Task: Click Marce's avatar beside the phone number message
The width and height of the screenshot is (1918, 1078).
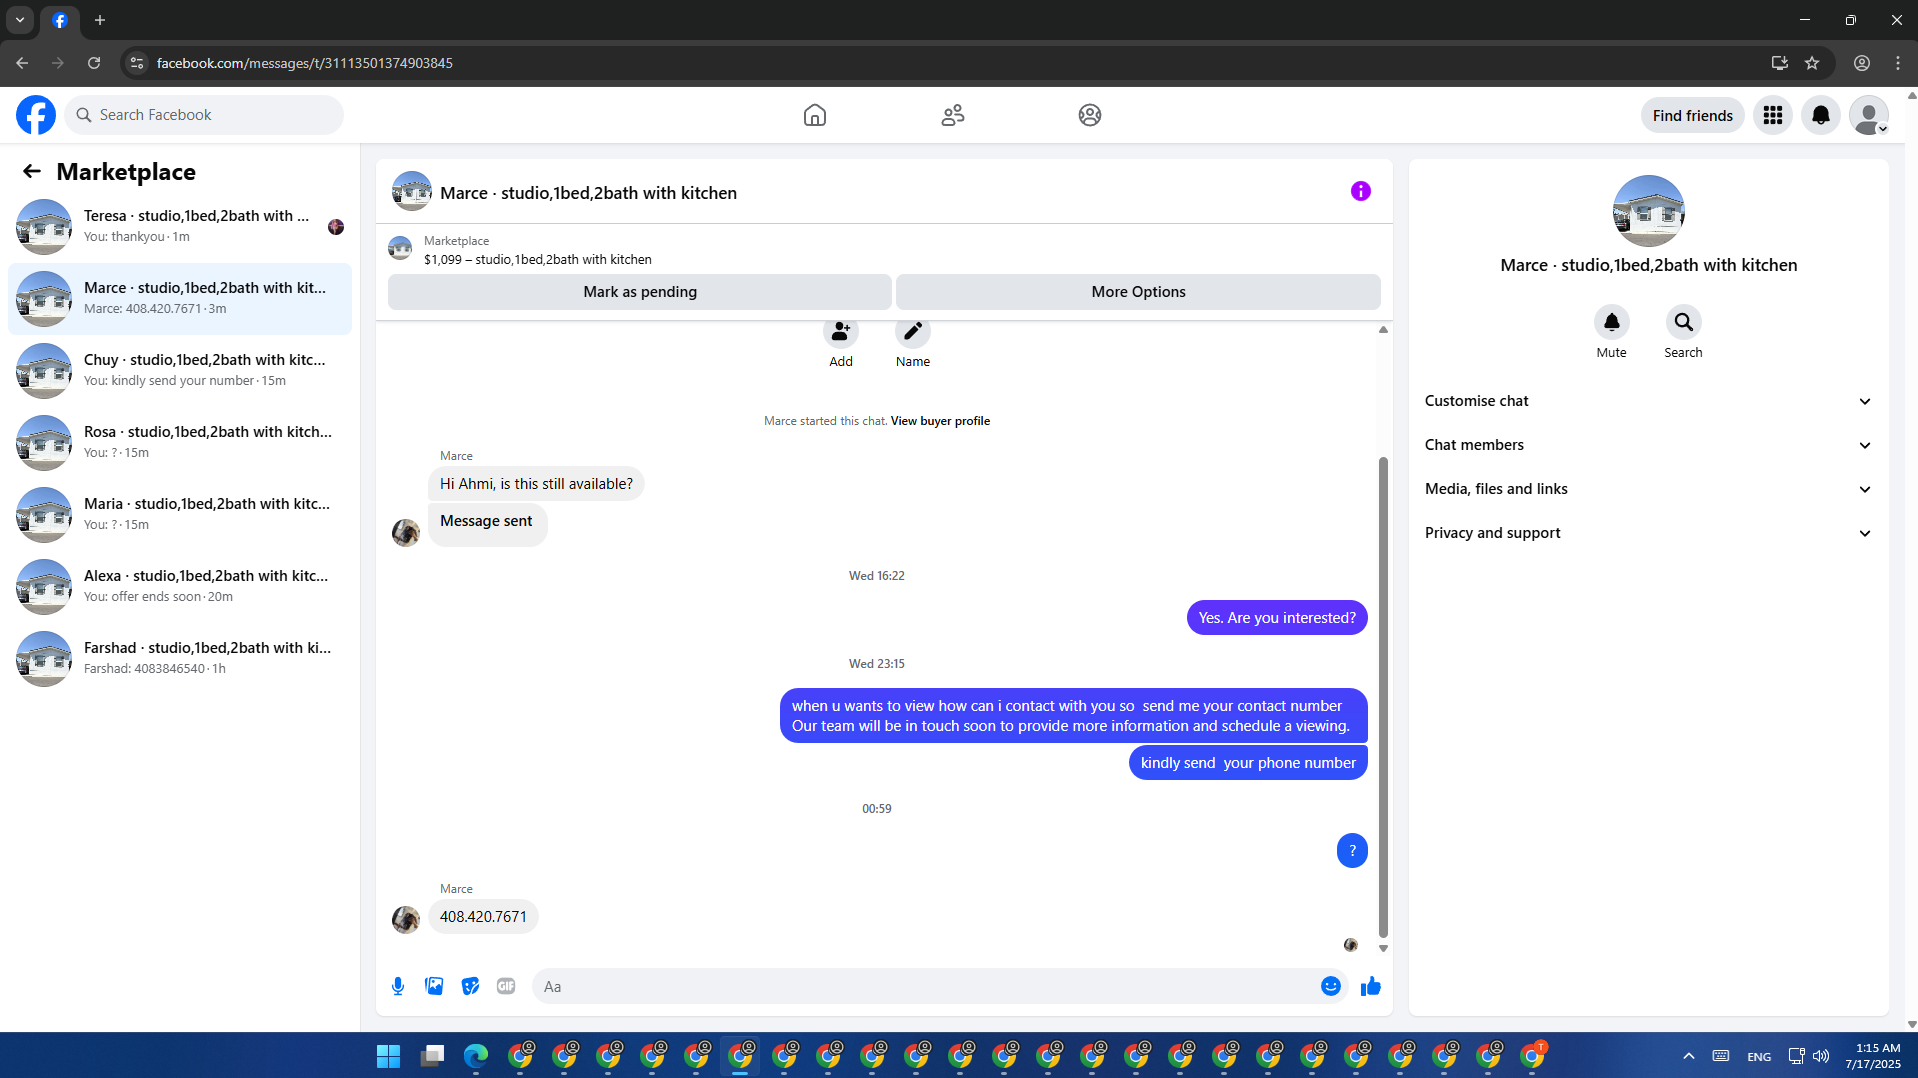Action: [405, 919]
